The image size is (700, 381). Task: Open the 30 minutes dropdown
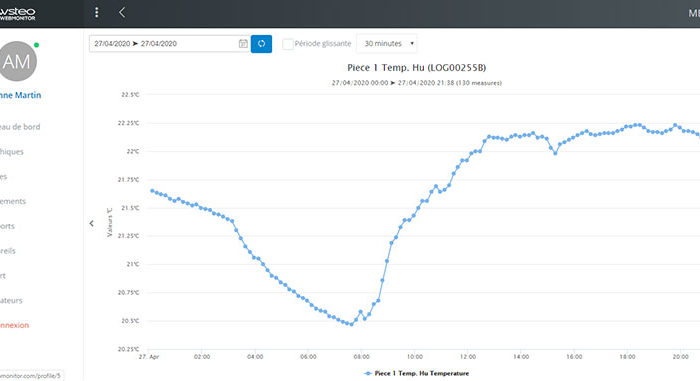[387, 43]
